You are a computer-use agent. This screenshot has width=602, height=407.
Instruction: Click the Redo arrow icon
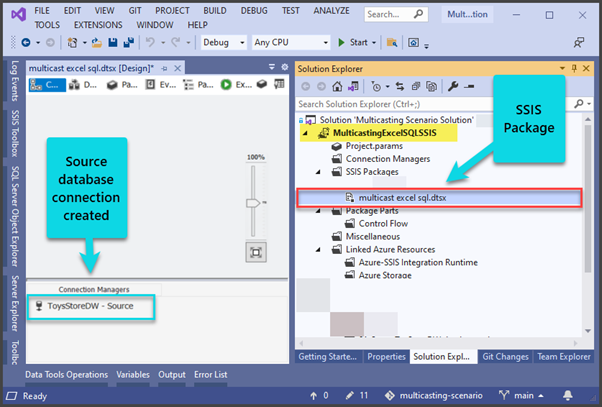pos(175,42)
